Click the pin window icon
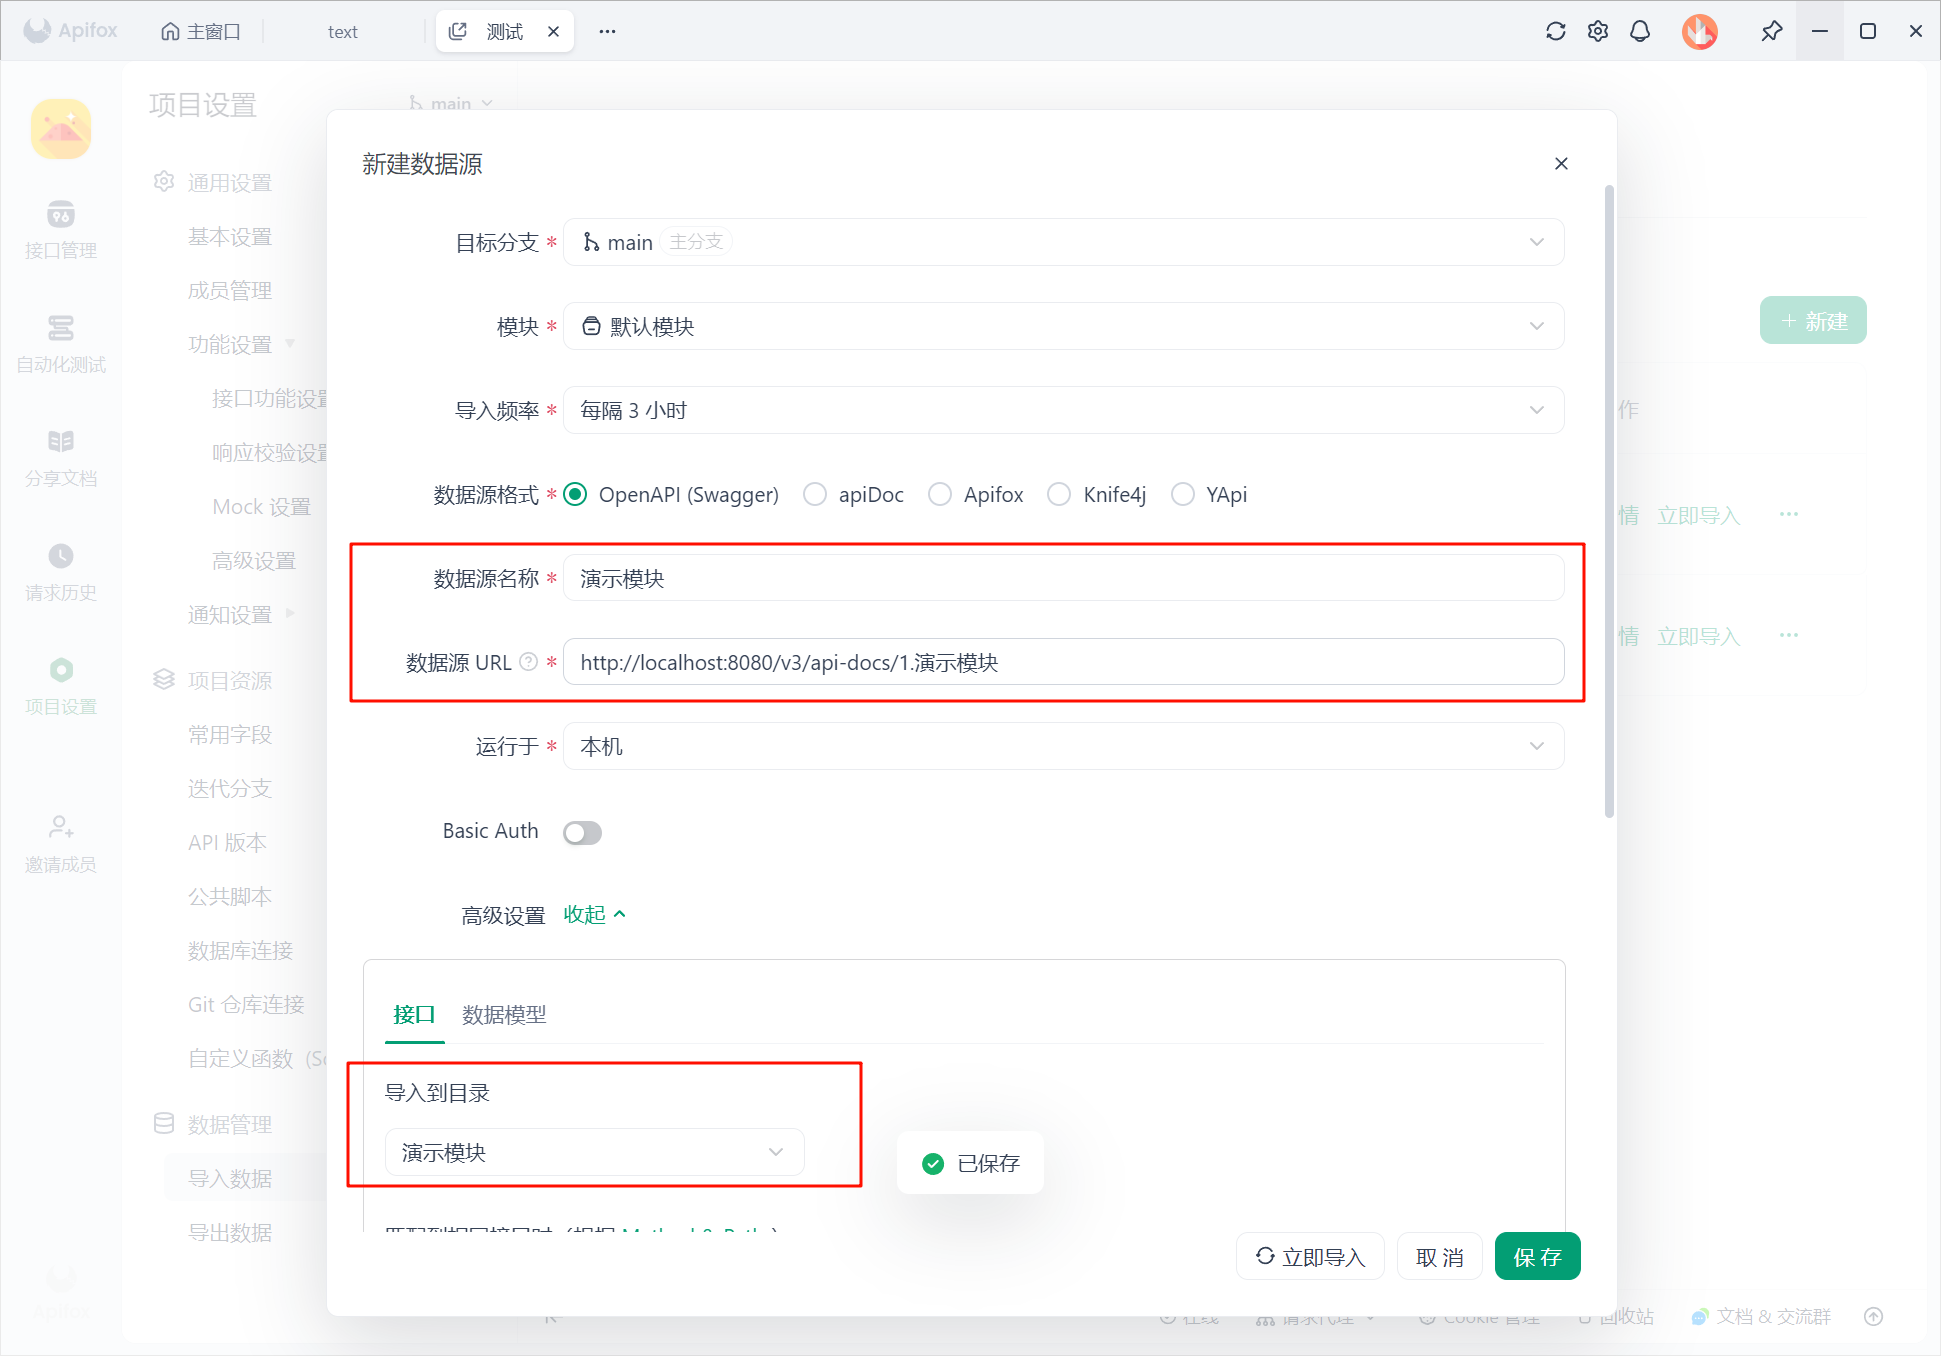 (1771, 31)
